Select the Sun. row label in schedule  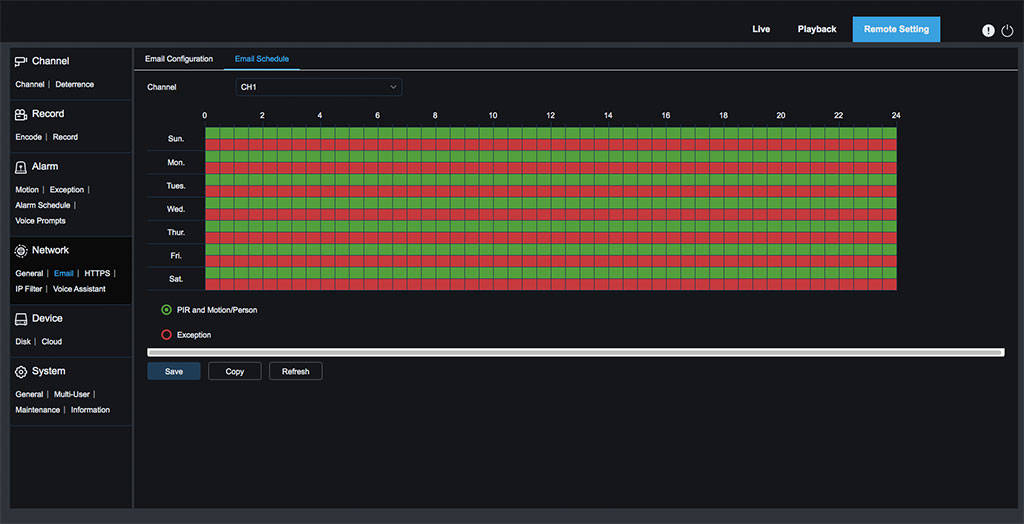(x=175, y=139)
